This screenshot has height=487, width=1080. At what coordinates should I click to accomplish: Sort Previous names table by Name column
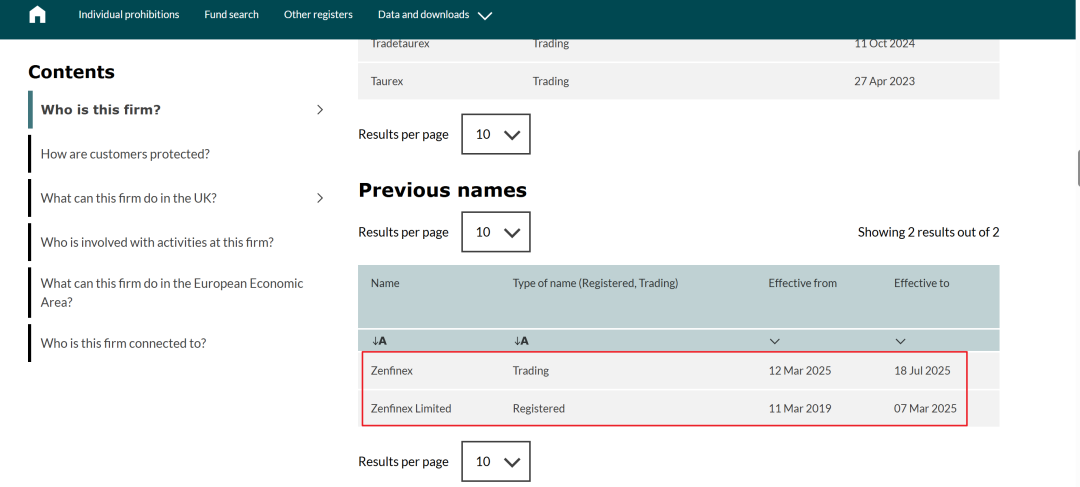tap(379, 341)
